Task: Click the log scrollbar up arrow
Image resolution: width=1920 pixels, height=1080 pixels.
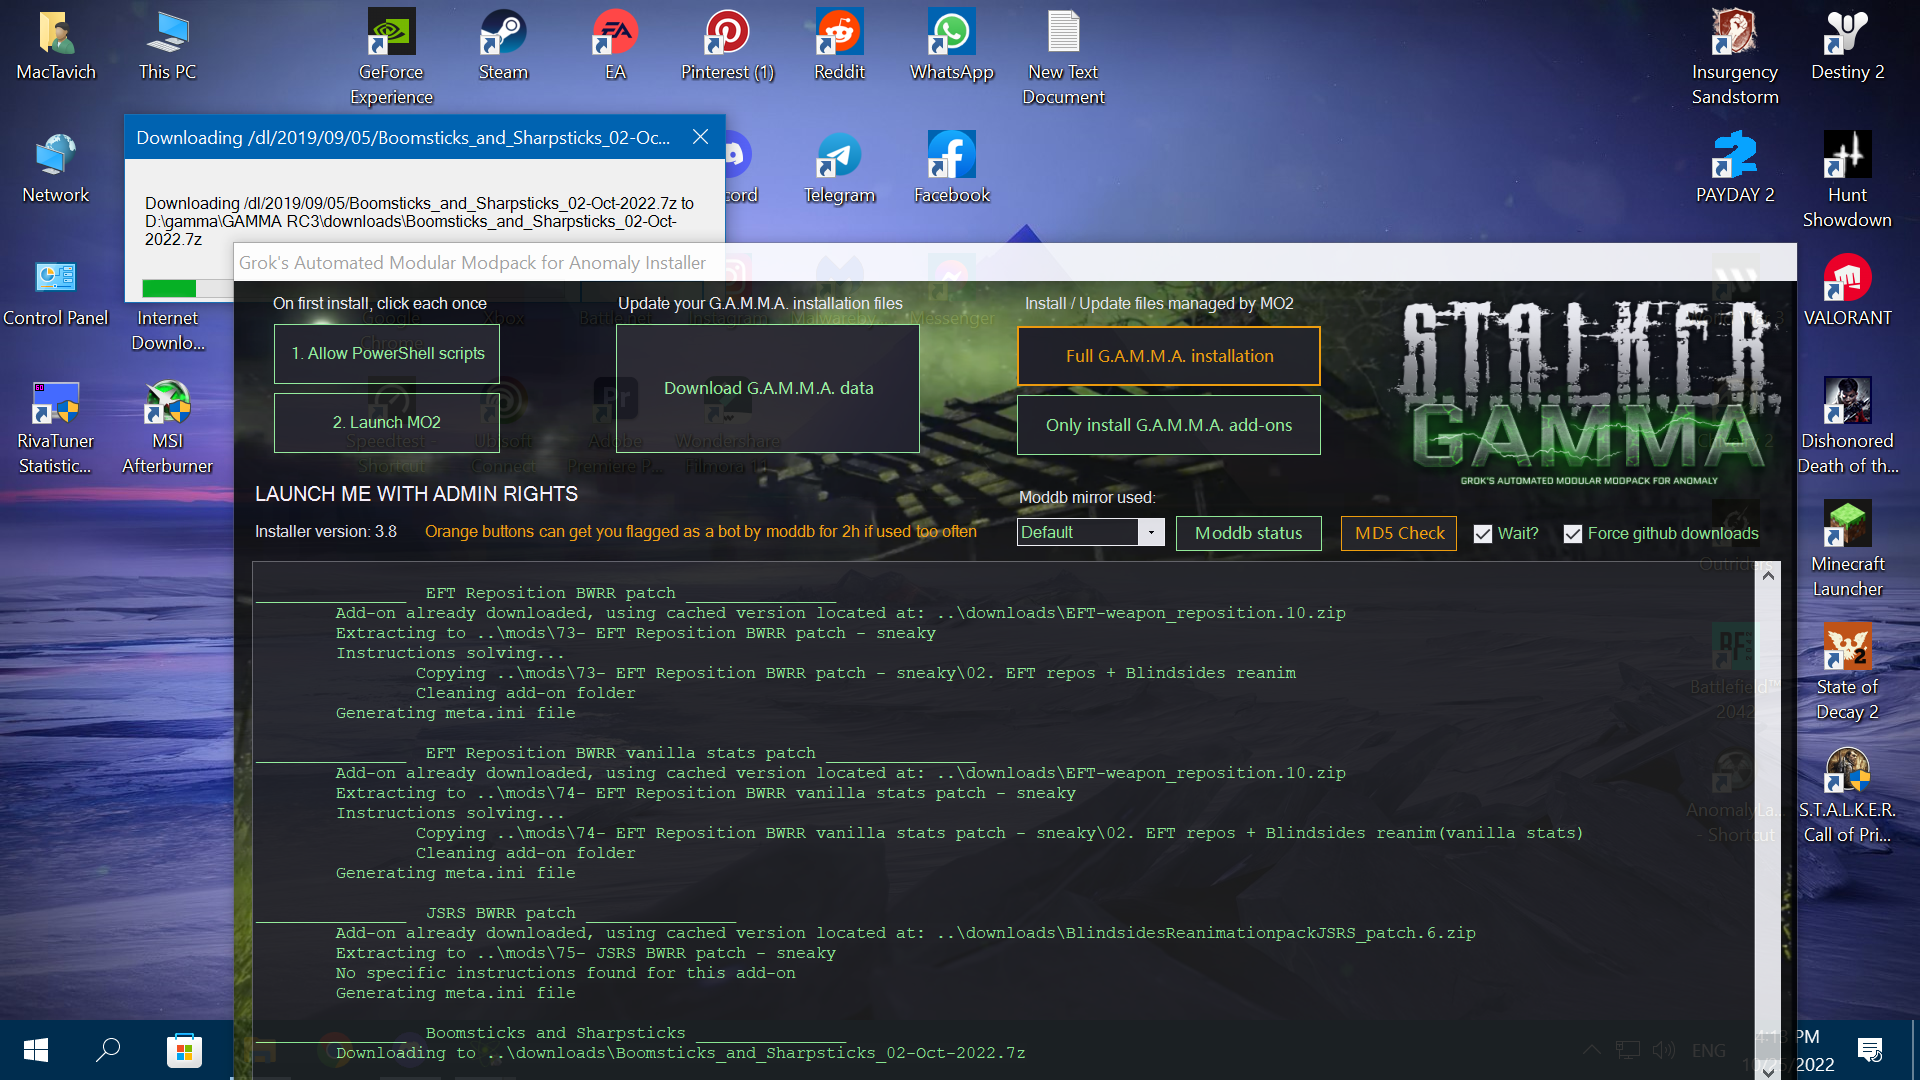Action: pos(1768,576)
